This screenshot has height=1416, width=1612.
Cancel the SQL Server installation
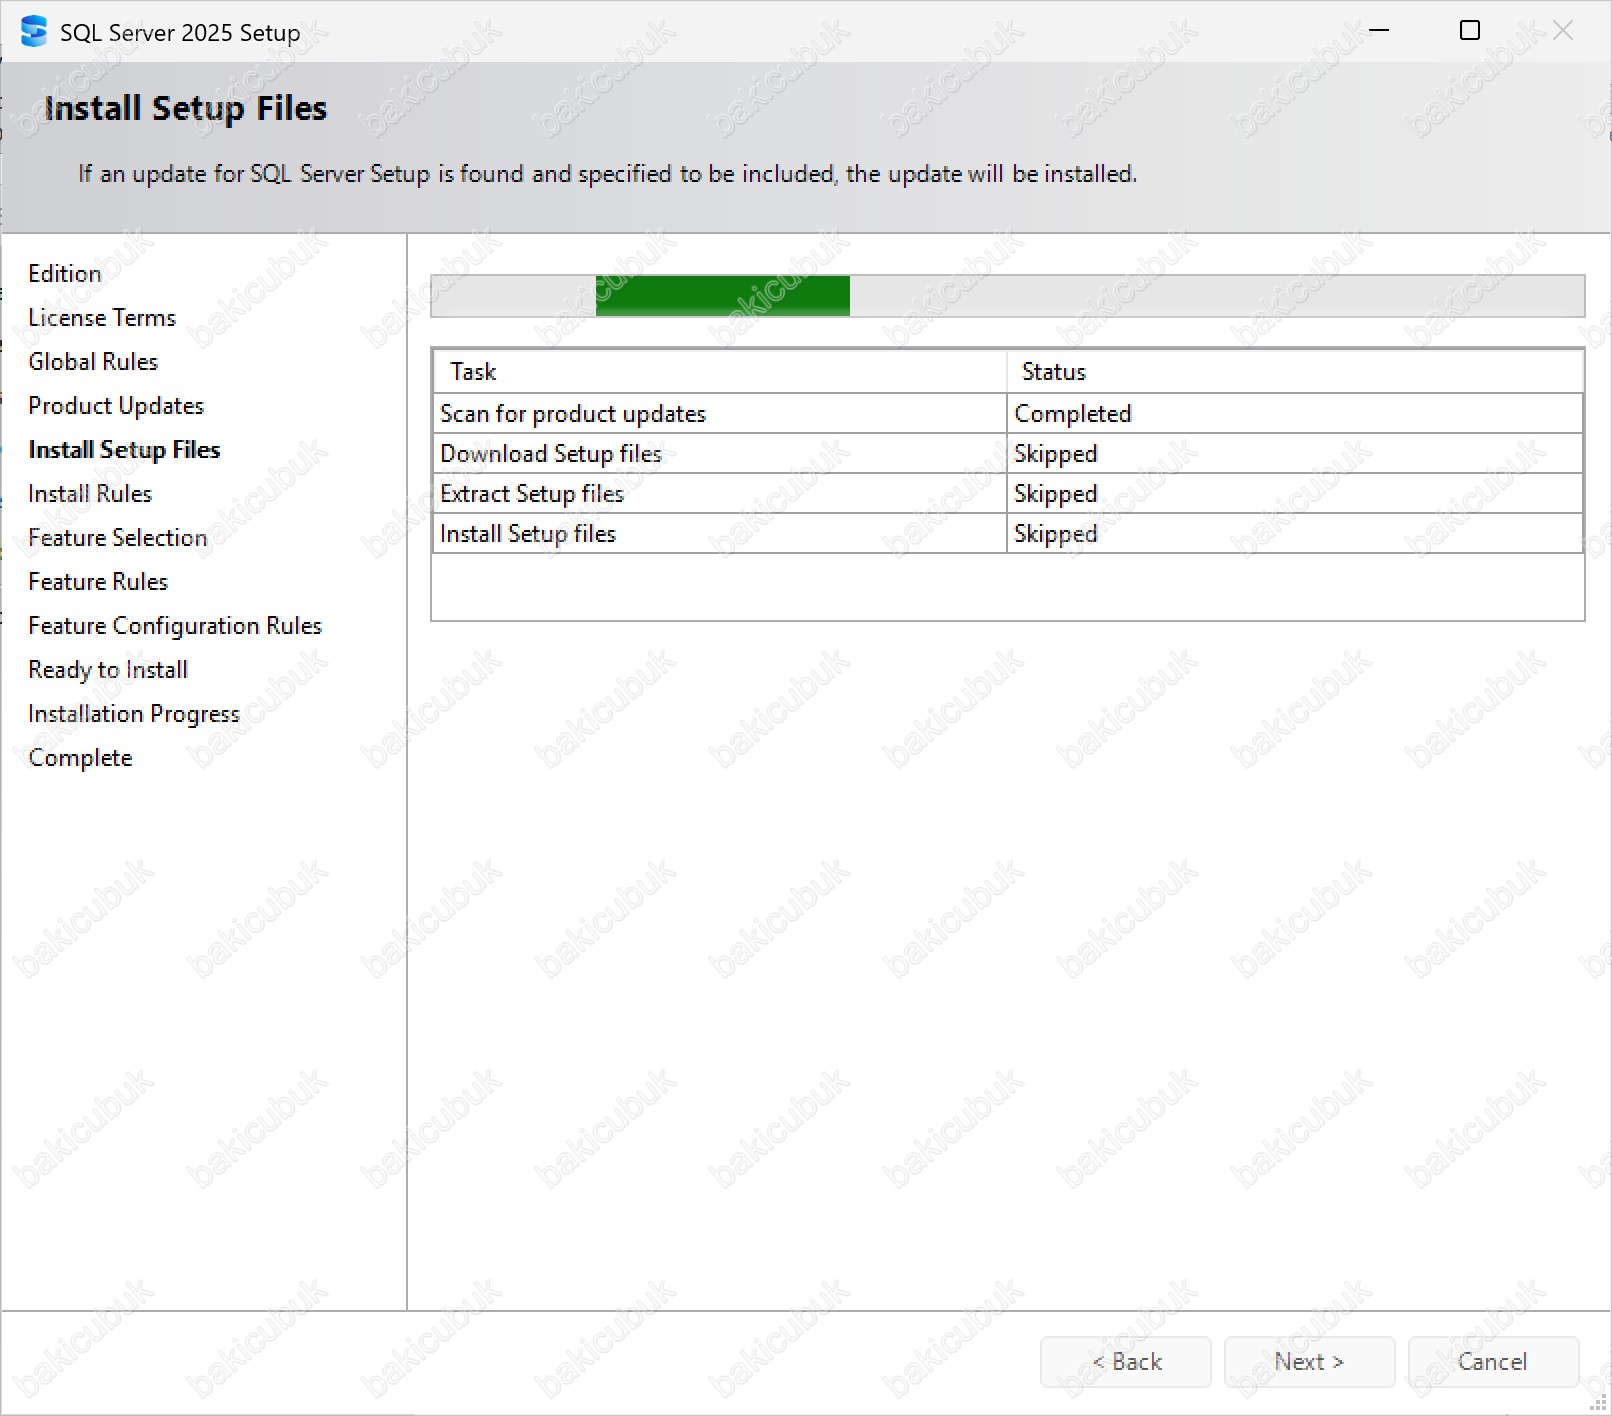click(1492, 1361)
